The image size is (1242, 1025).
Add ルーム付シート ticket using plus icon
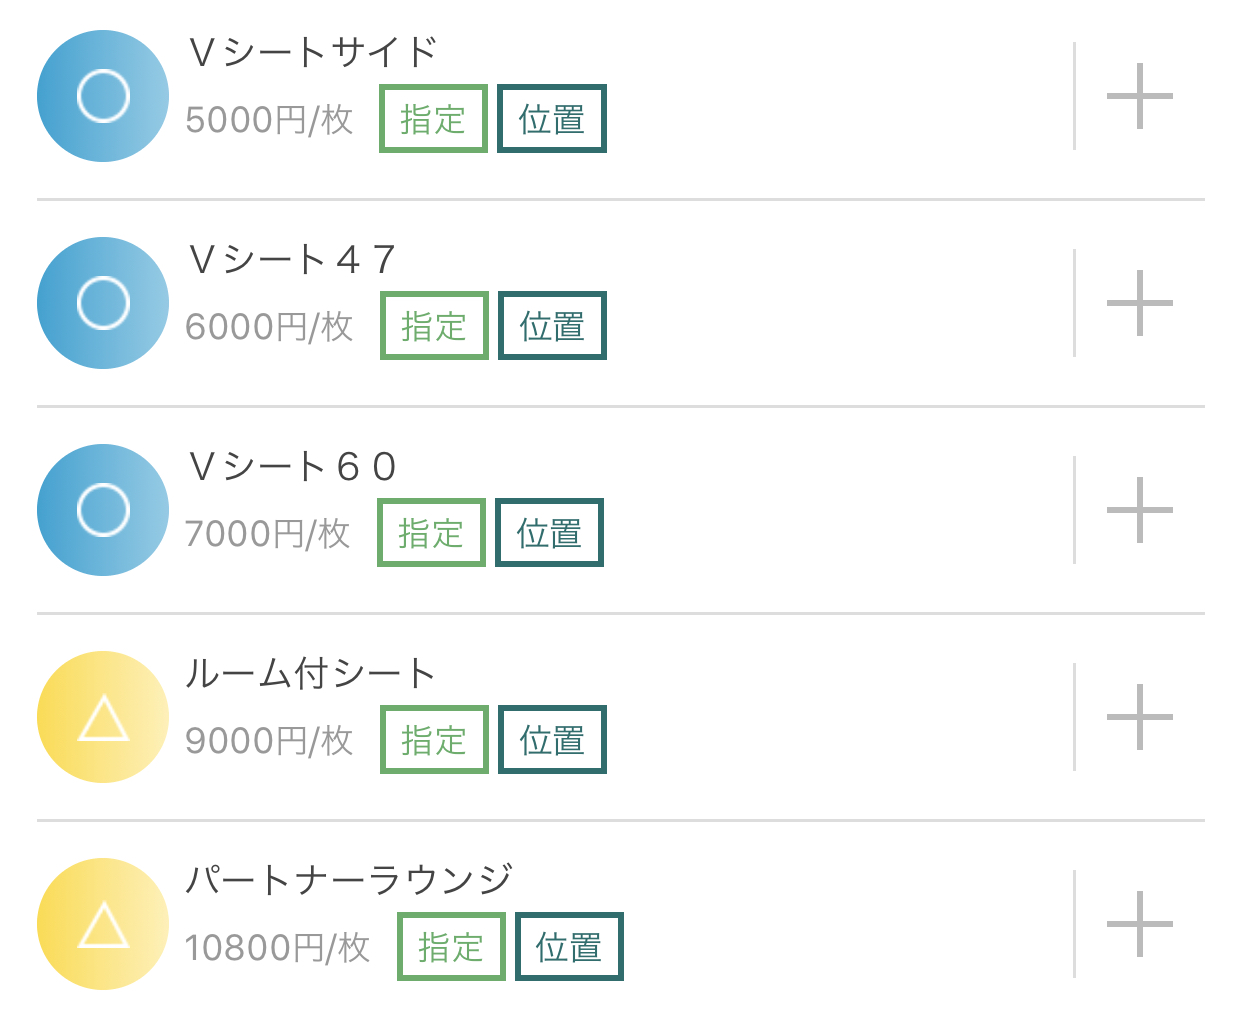point(1139,717)
